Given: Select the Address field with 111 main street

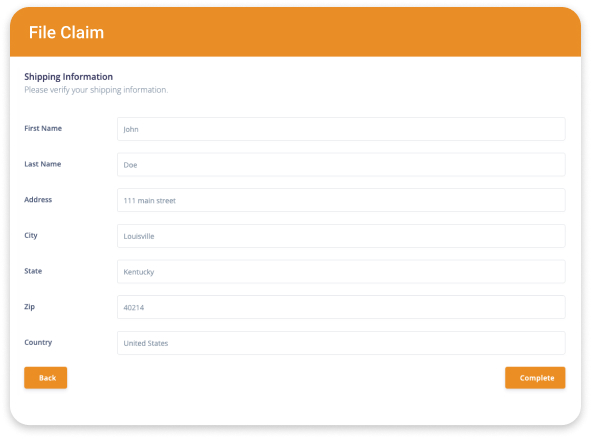Looking at the screenshot, I should point(341,200).
